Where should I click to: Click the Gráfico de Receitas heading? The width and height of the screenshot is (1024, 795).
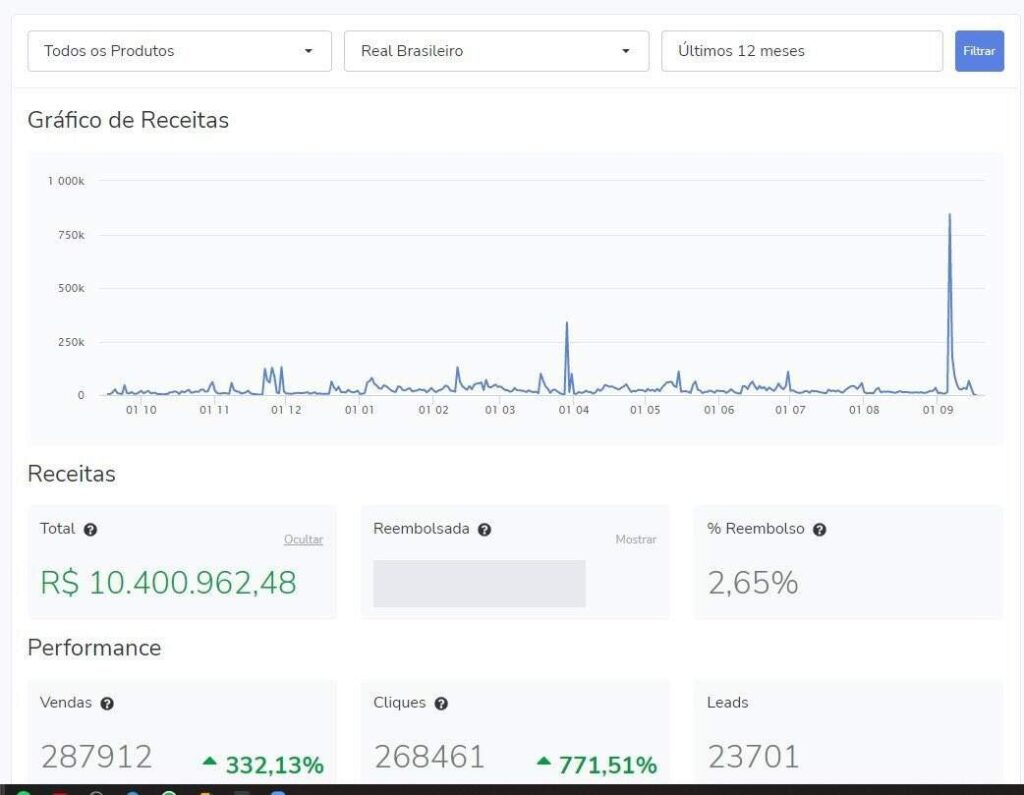pos(128,120)
